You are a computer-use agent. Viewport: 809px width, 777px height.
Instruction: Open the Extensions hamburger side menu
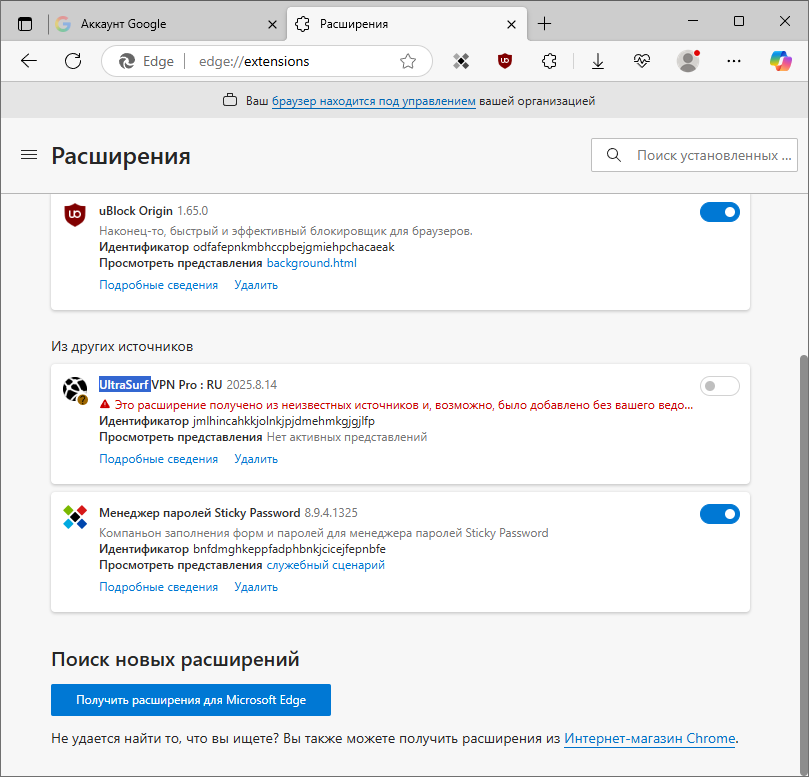point(29,154)
